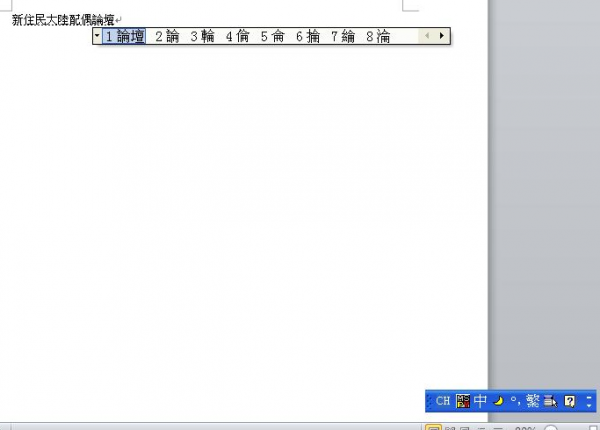Screen dimensions: 600x430
Task: Select candidate 4 倫 from suggestions
Action: 237,36
